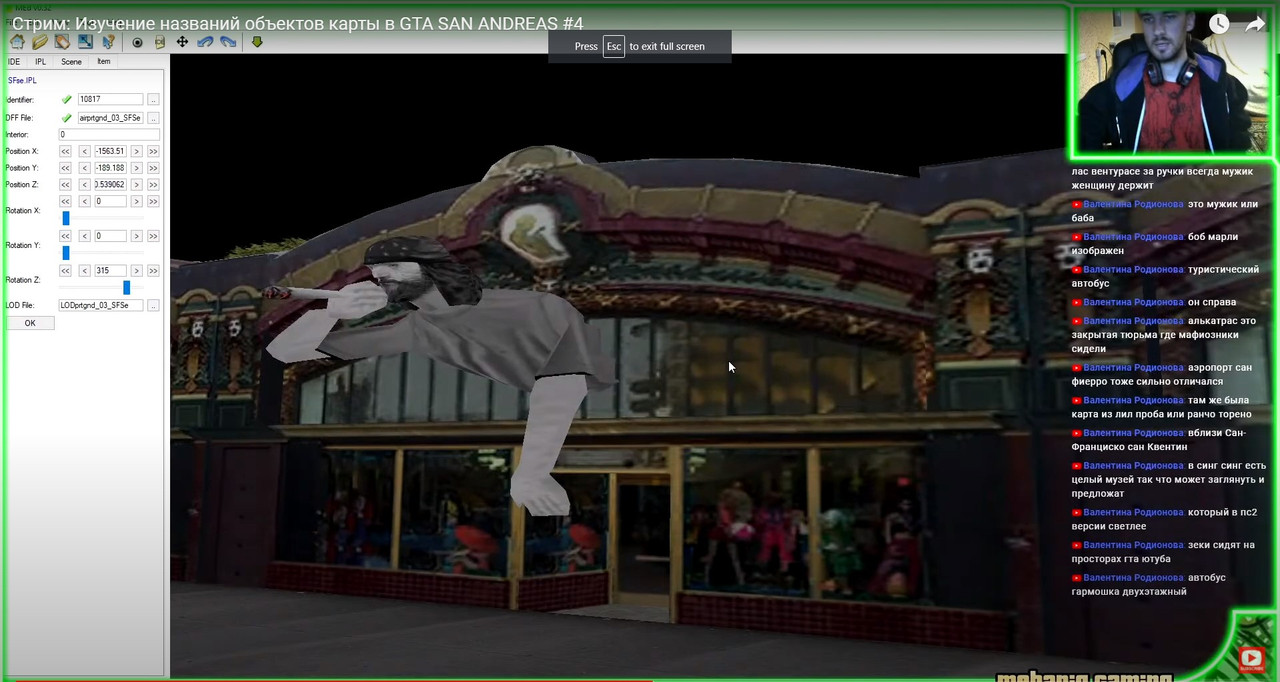Increase Position Z with the >> button

(153, 185)
